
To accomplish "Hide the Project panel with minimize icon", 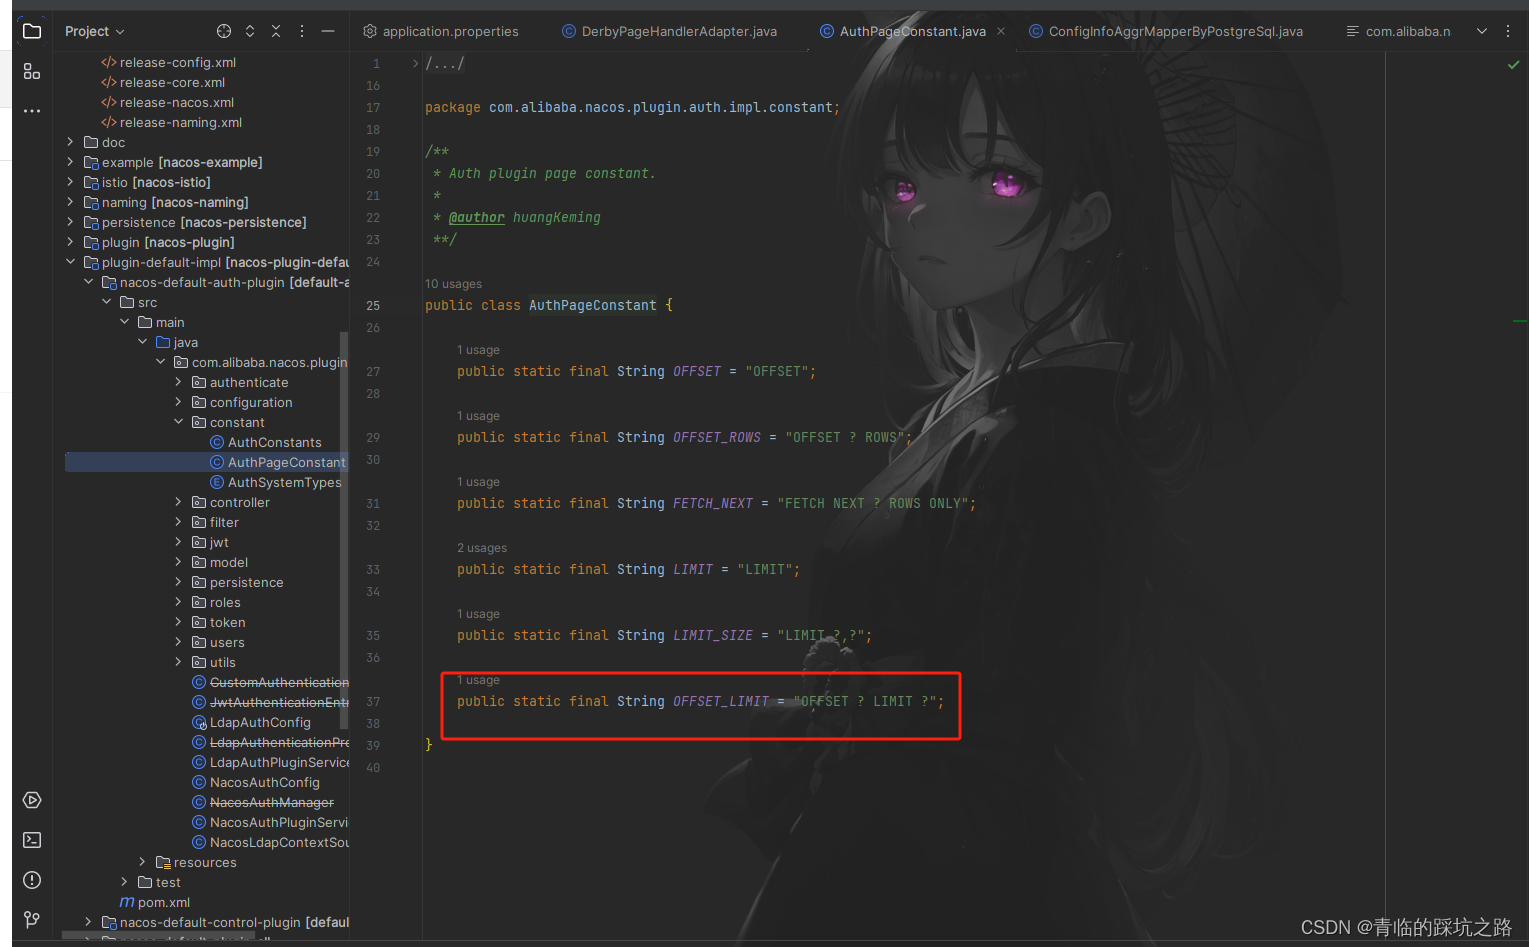I will click(328, 31).
